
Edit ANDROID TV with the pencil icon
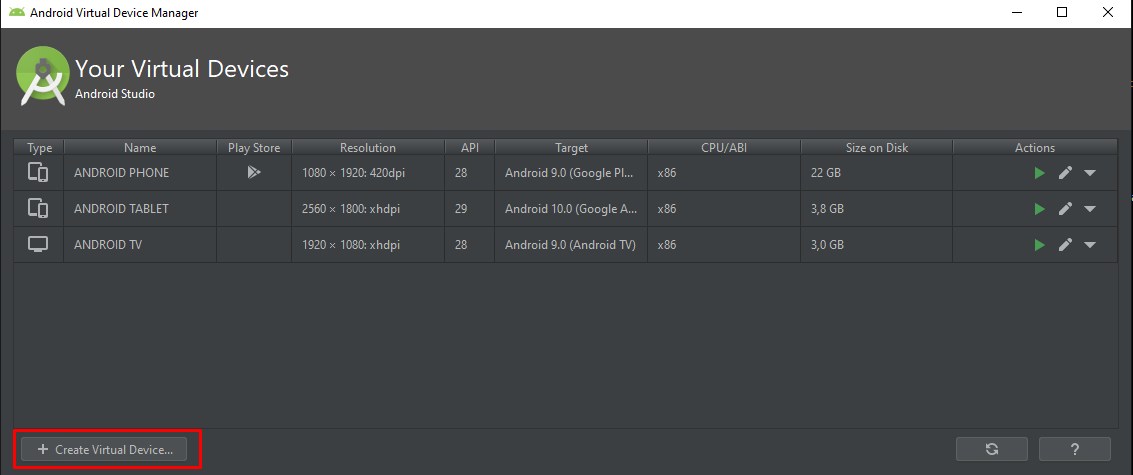coord(1065,245)
